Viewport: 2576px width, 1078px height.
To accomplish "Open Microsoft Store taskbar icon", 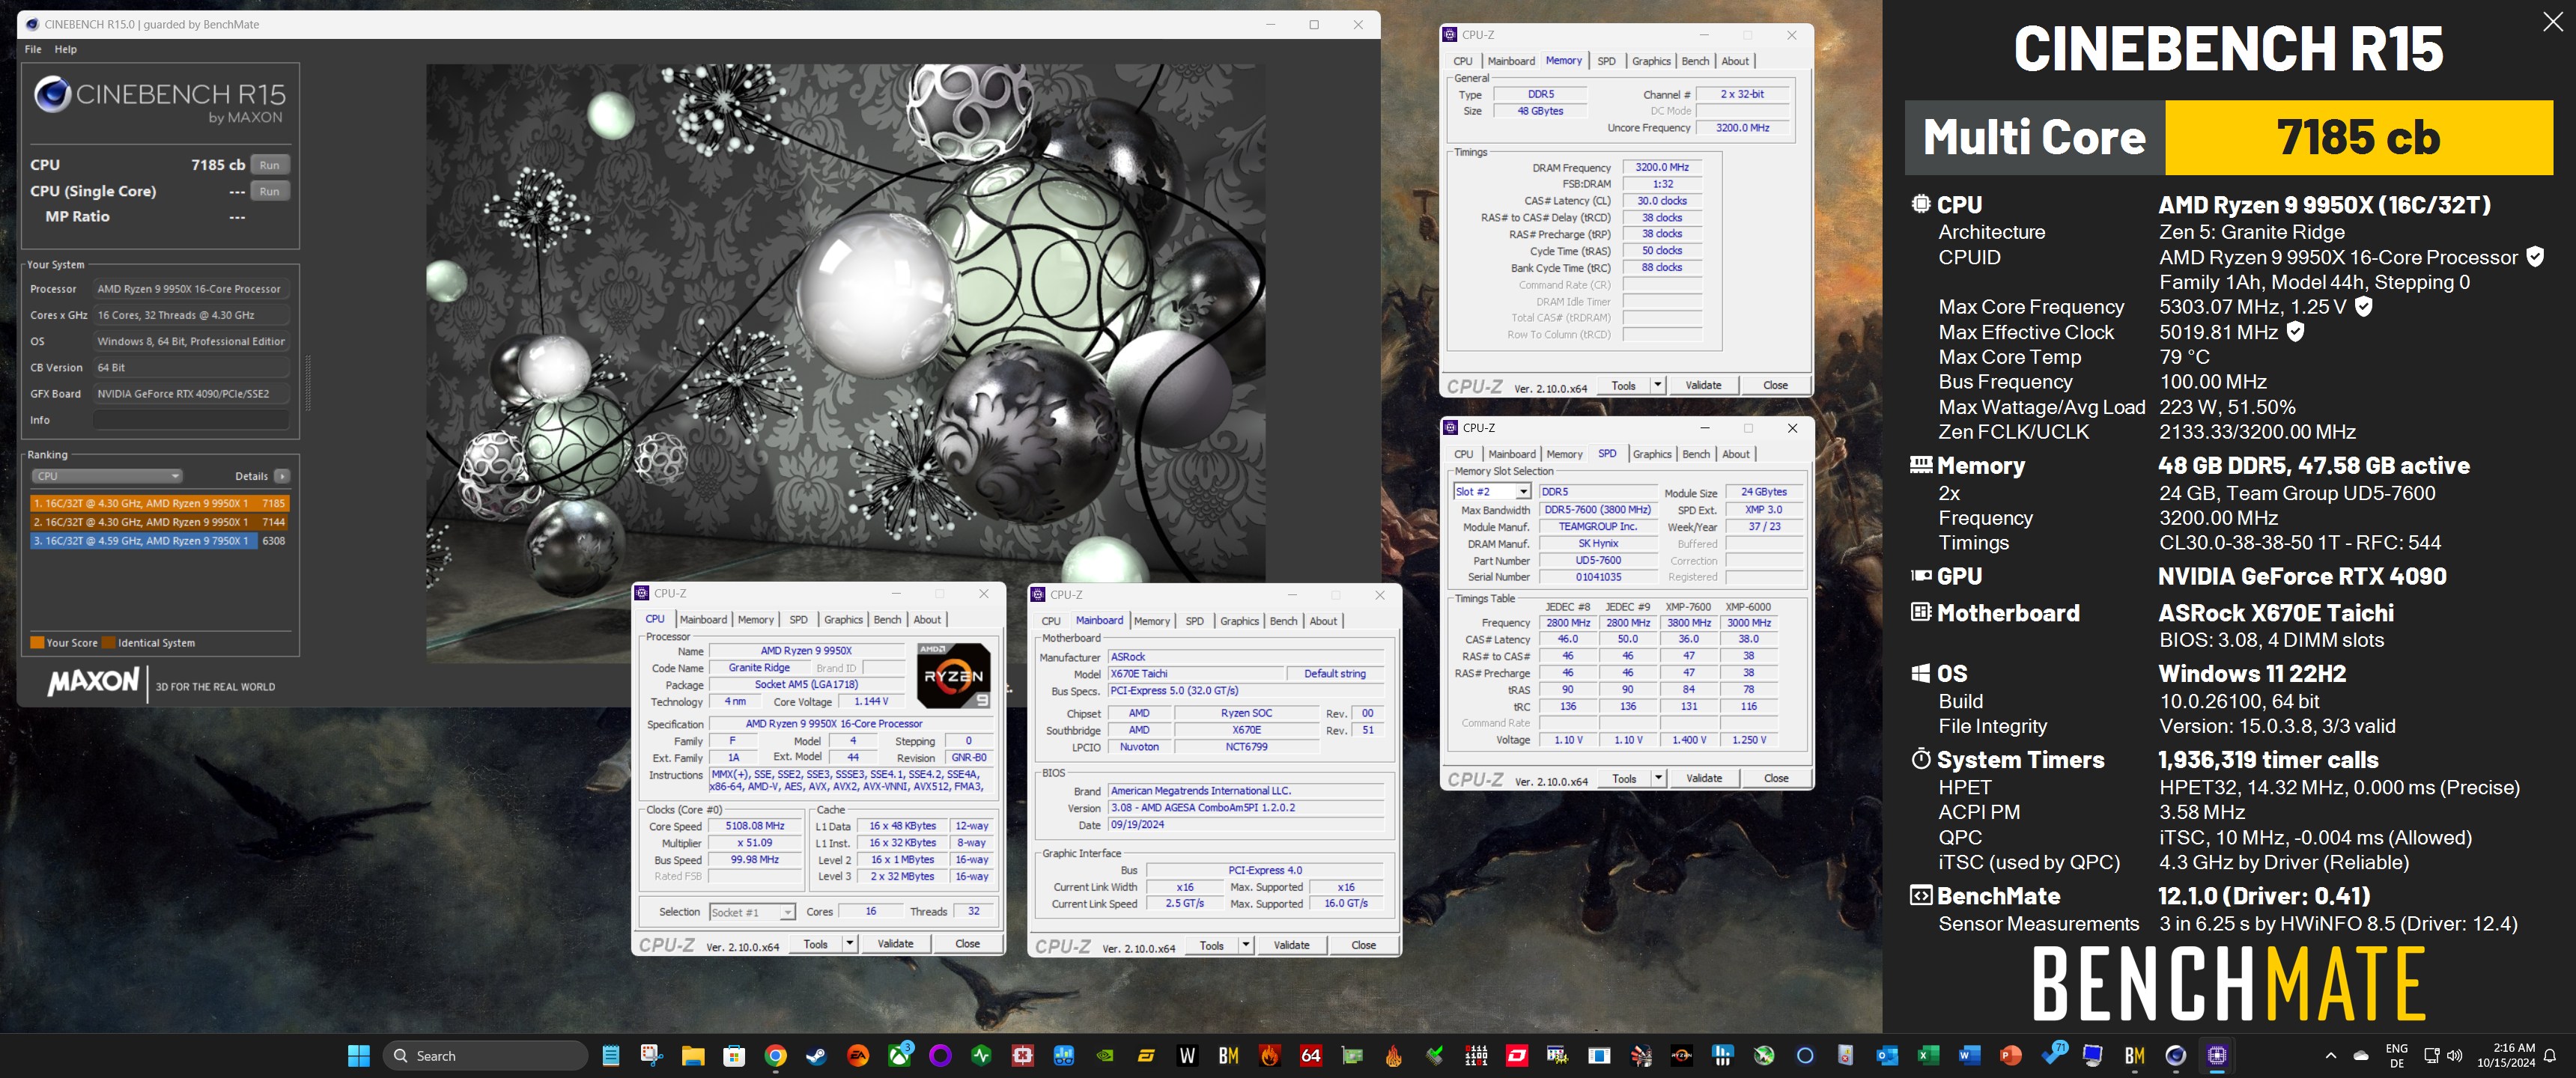I will pos(734,1056).
